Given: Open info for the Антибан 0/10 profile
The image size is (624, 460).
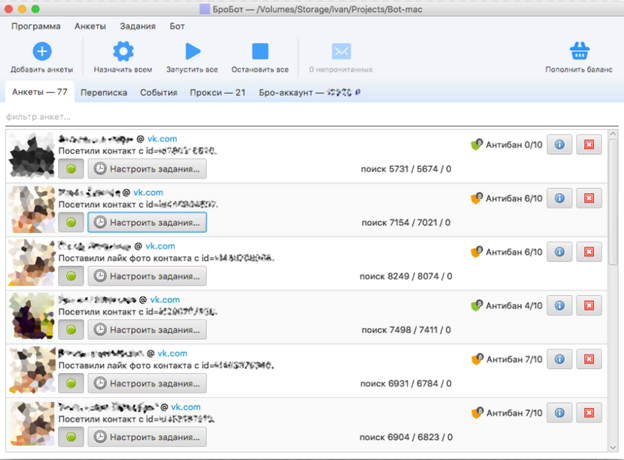Looking at the screenshot, I should point(560,144).
